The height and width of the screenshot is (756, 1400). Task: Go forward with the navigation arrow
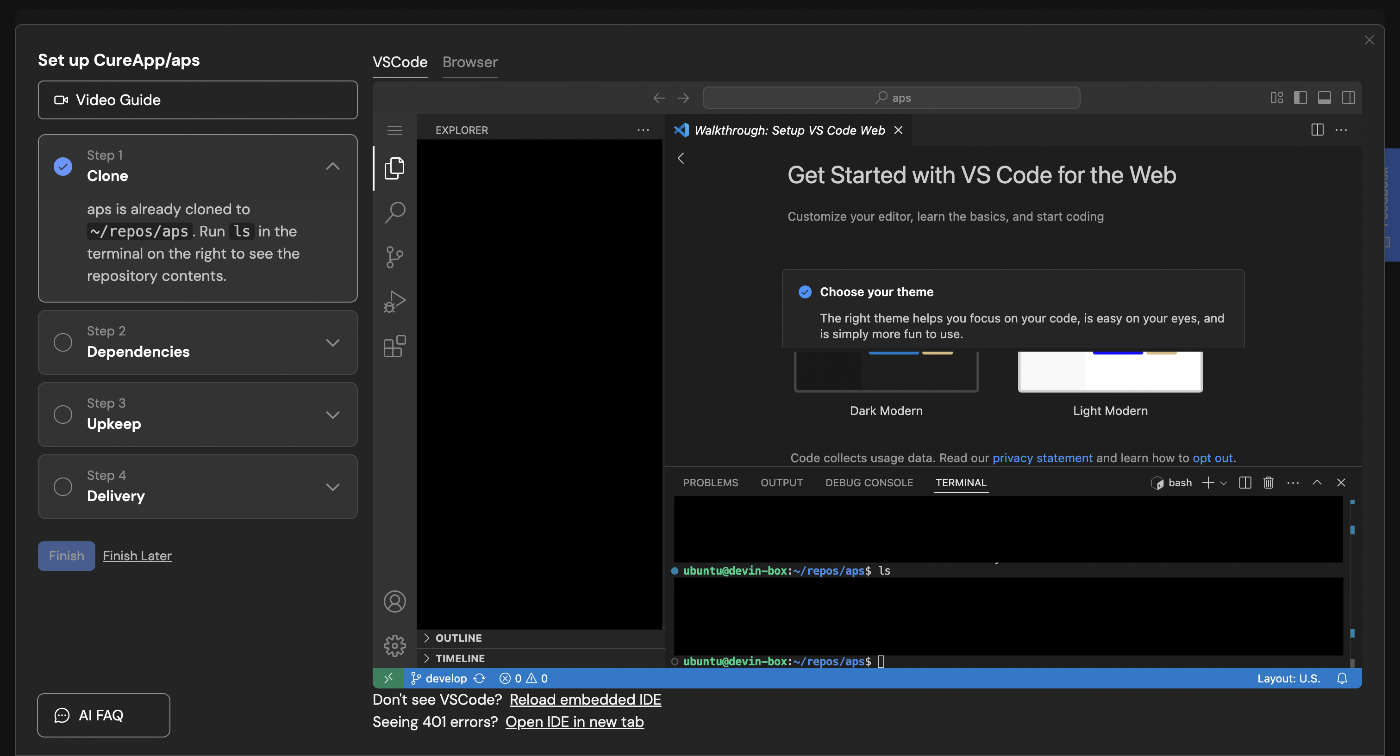tap(684, 98)
